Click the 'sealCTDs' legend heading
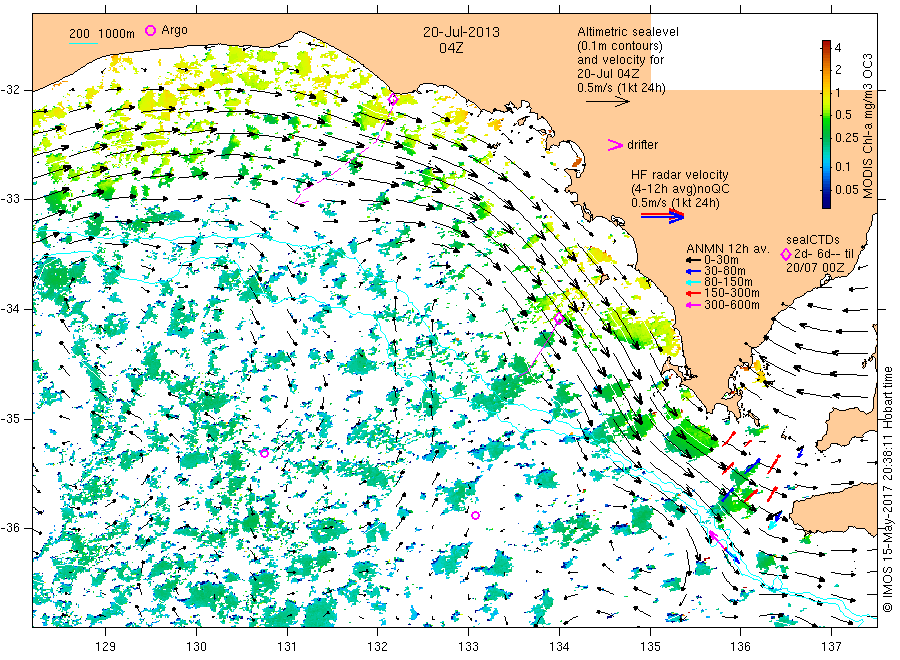 point(812,240)
